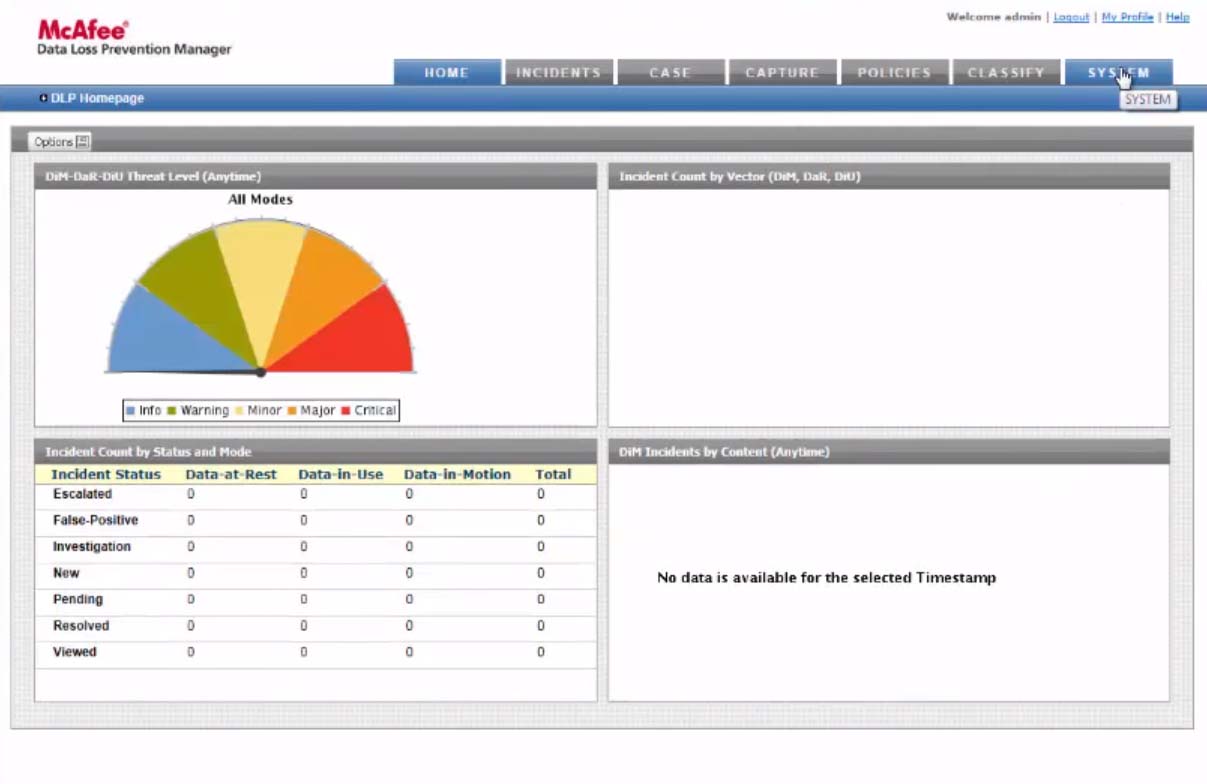1207x784 pixels.
Task: Click Incident Count by Status and Mode header
Action: click(315, 452)
